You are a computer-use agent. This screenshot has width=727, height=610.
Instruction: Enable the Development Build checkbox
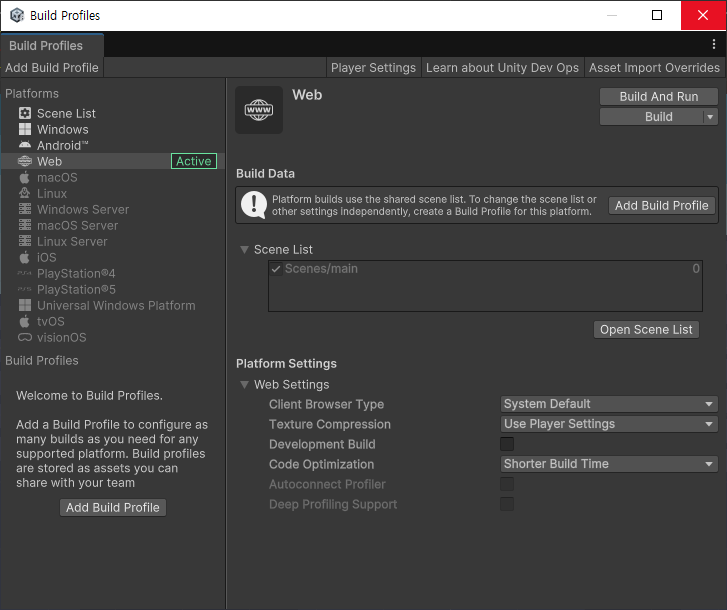pos(507,444)
